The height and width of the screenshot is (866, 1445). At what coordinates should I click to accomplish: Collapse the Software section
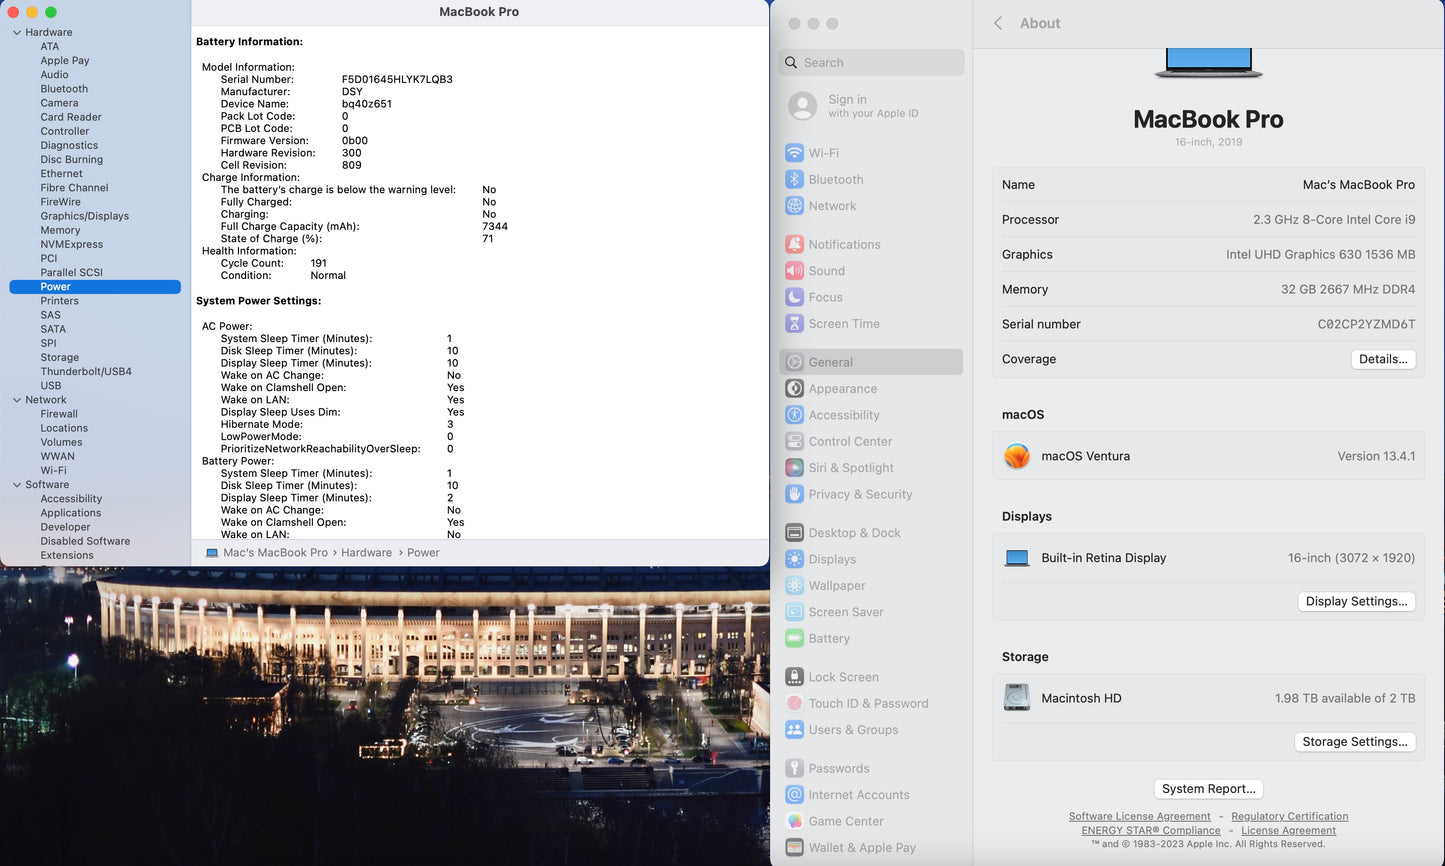[x=17, y=484]
